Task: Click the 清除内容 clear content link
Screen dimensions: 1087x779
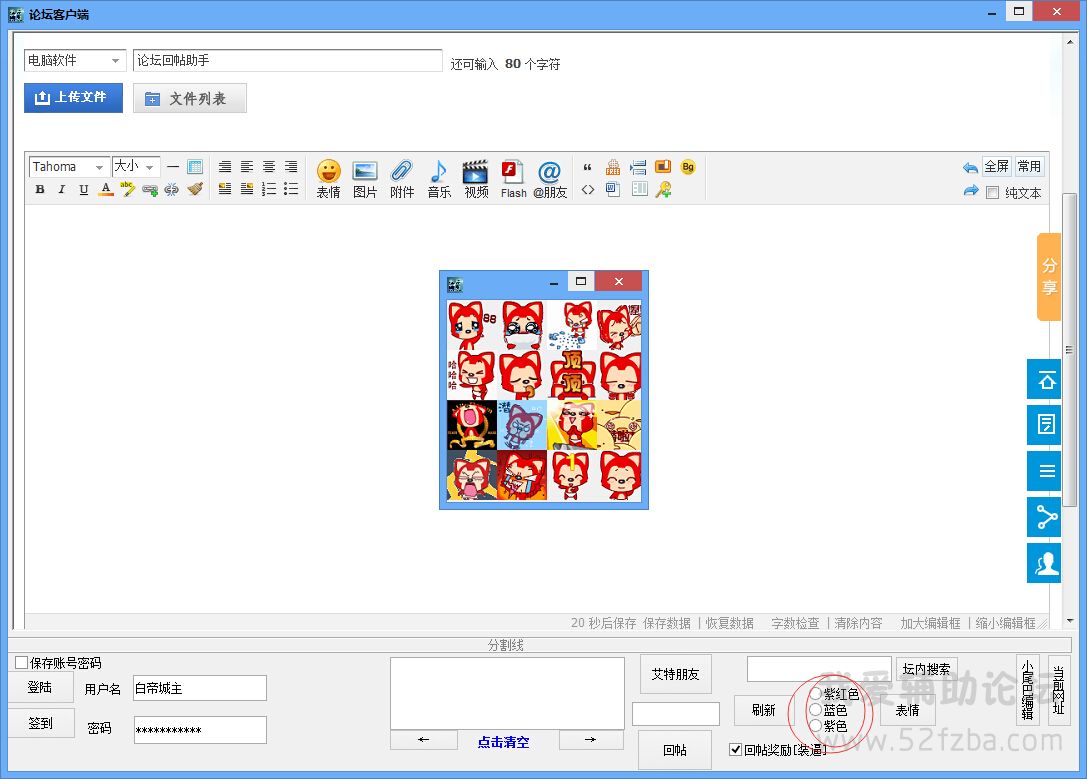Action: coord(858,623)
